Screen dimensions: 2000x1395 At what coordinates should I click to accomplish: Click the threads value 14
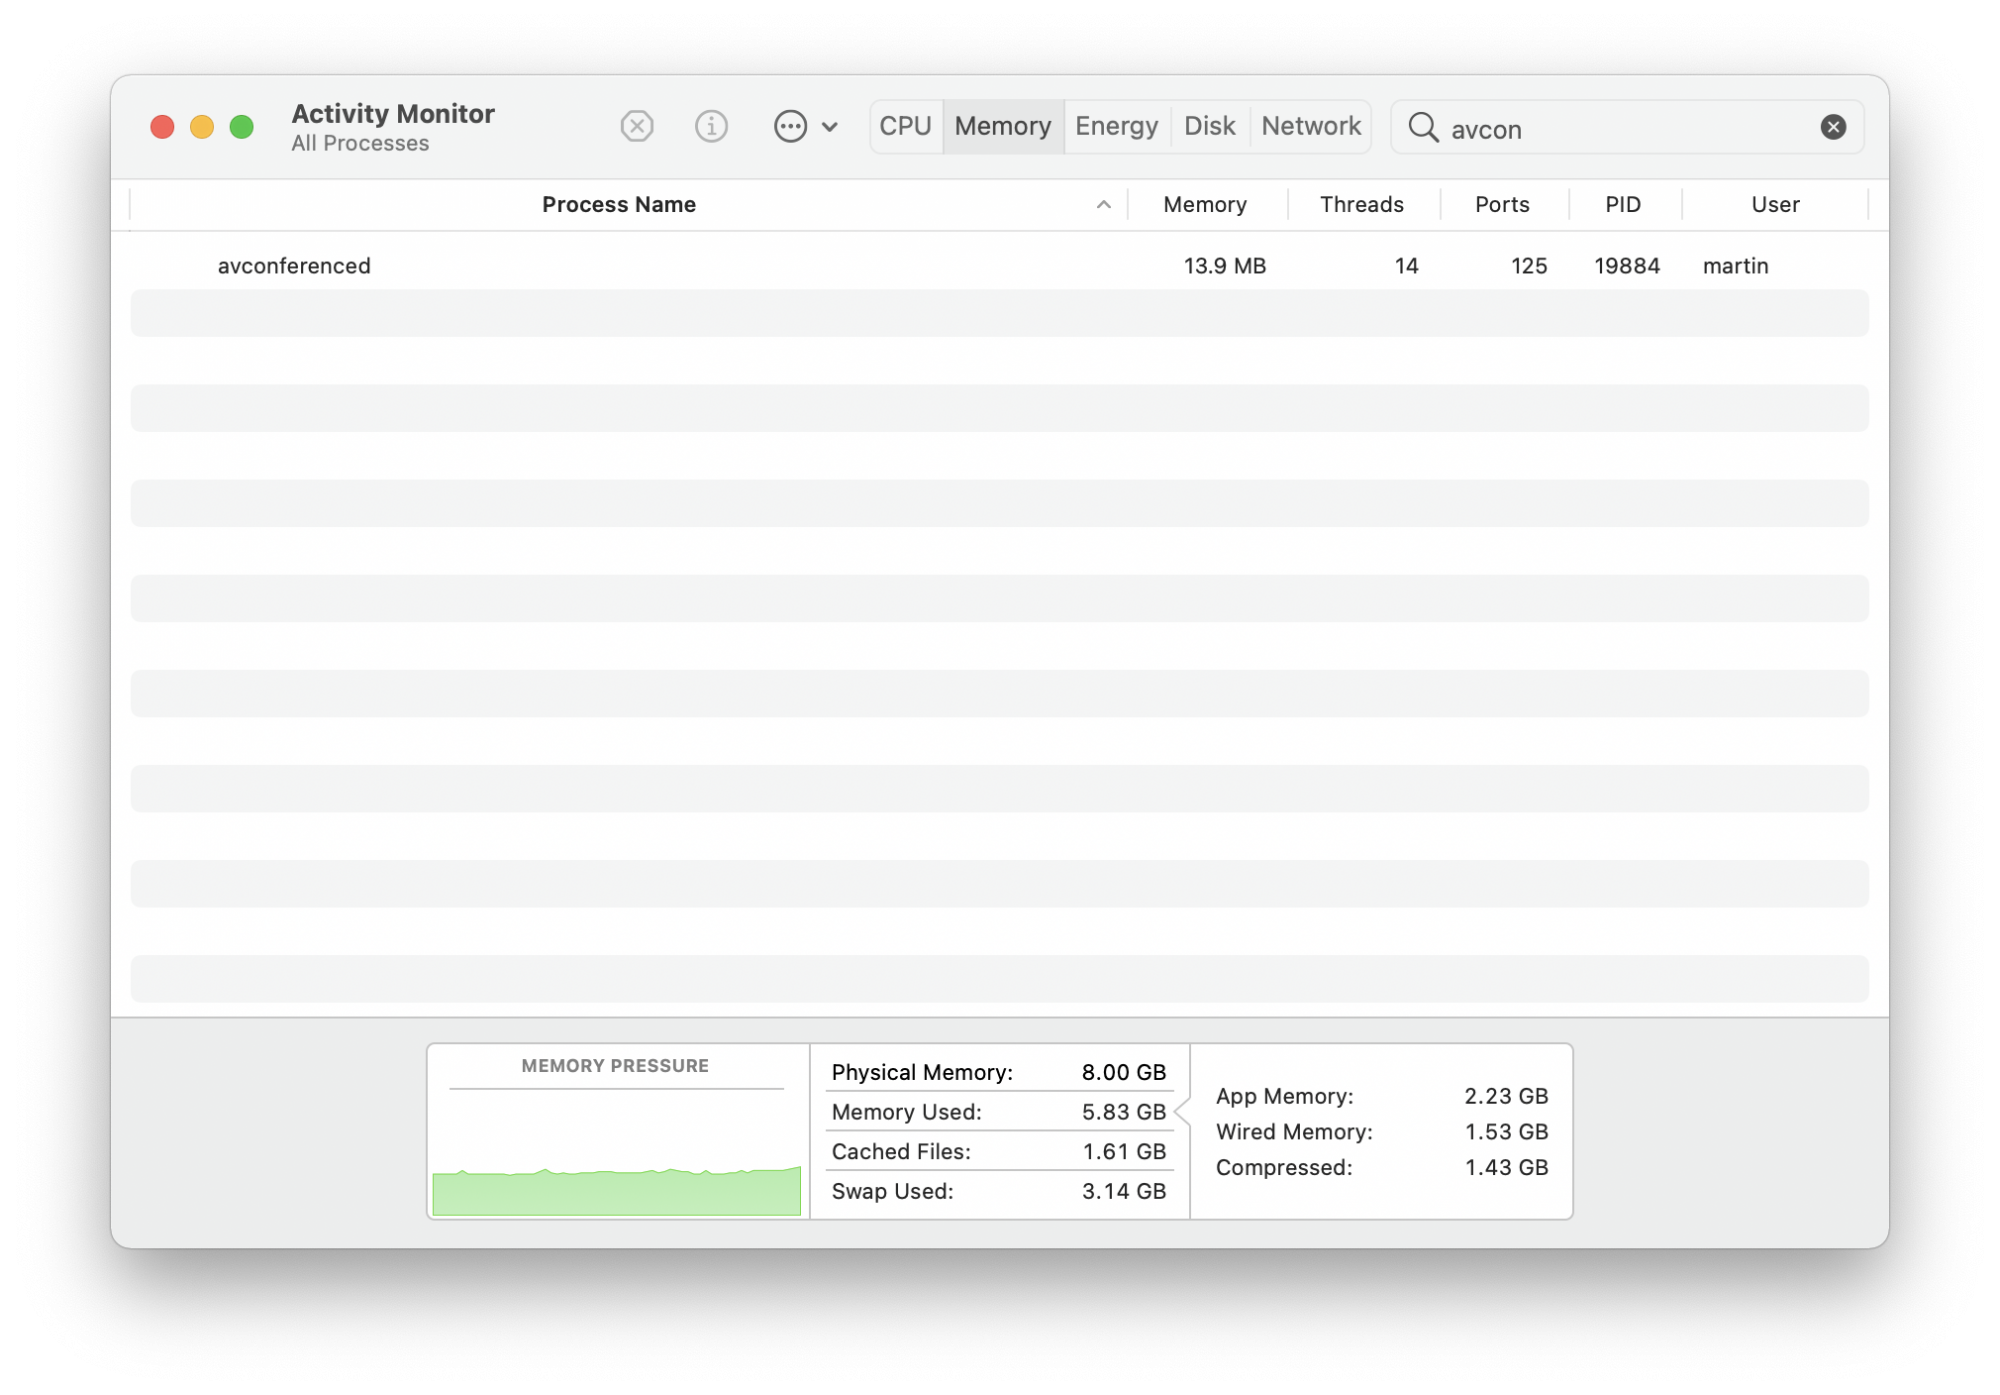(1406, 266)
